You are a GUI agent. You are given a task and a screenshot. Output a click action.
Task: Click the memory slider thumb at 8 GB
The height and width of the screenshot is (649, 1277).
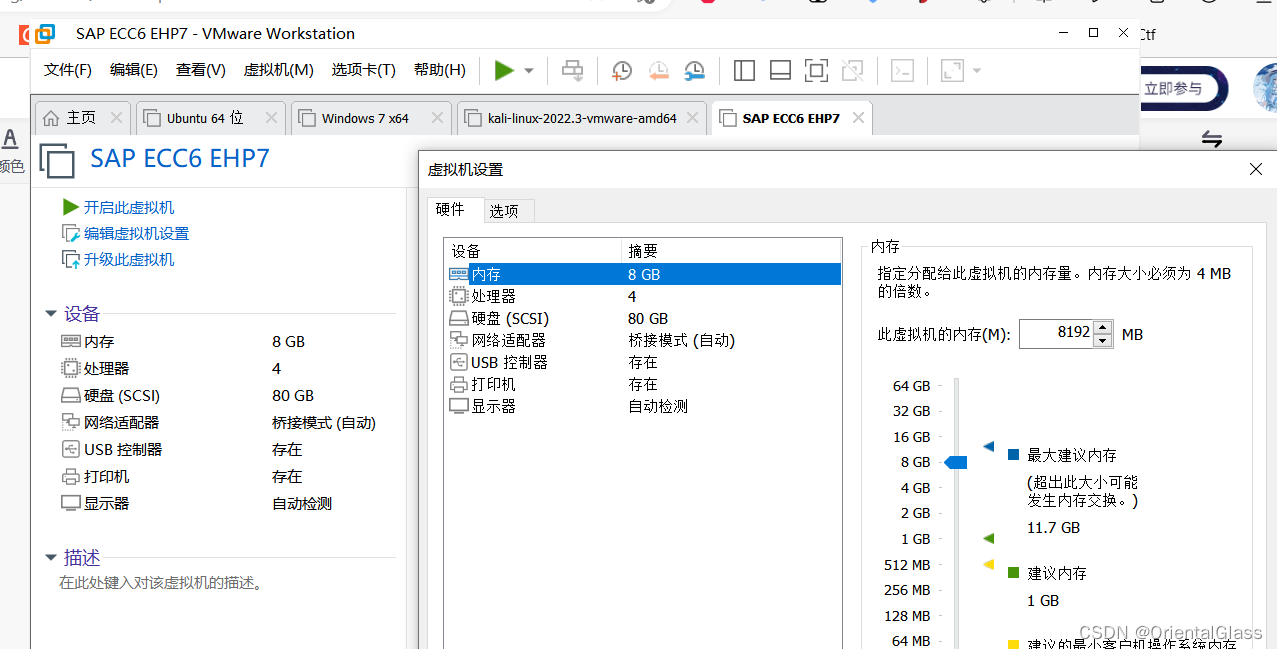[956, 462]
